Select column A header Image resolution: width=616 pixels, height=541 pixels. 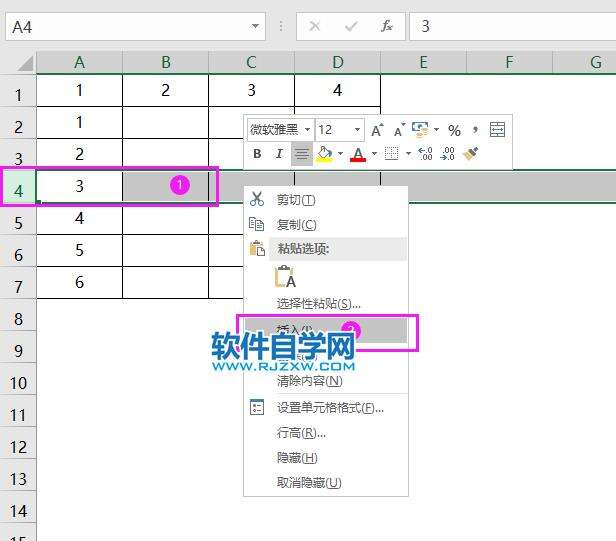tap(79, 62)
